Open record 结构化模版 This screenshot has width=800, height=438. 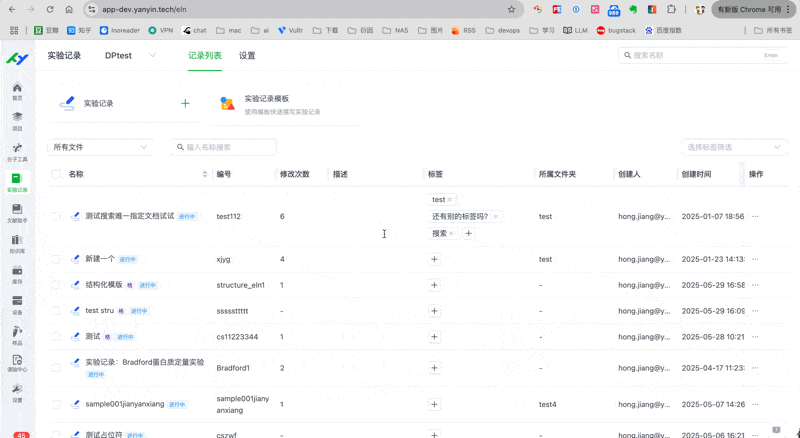tap(104, 284)
